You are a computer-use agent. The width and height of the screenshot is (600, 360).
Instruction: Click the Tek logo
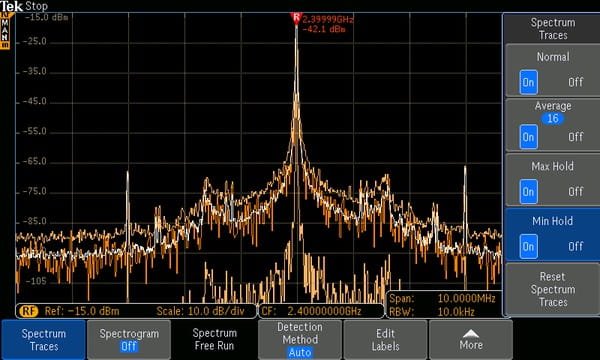11,6
